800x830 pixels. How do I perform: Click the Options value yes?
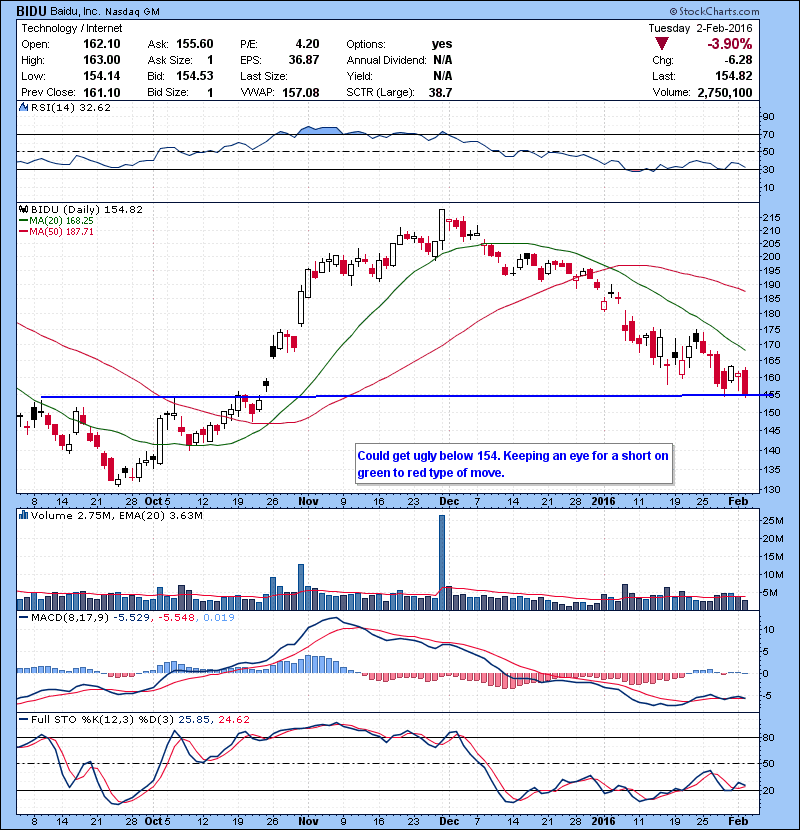(x=442, y=44)
